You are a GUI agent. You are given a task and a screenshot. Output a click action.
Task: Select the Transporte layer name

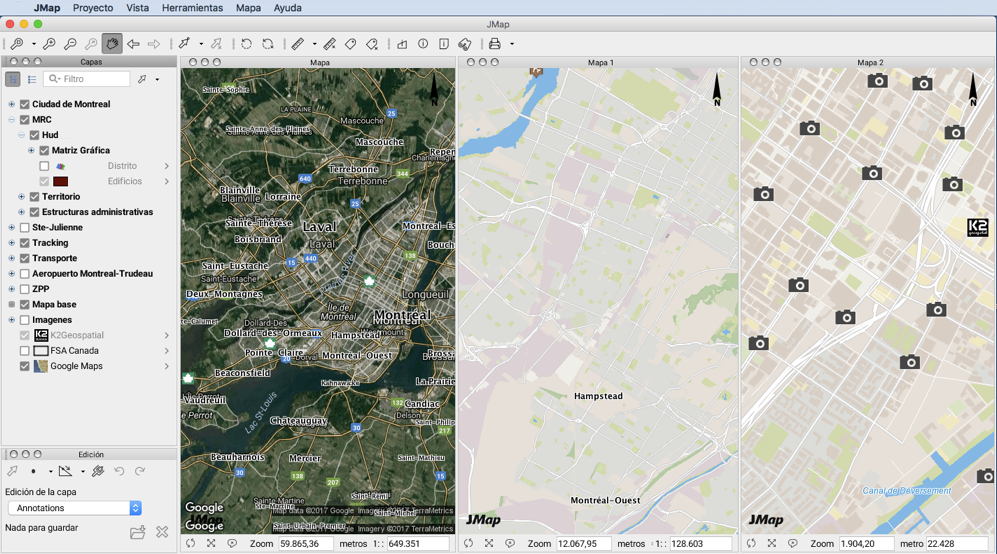(55, 258)
